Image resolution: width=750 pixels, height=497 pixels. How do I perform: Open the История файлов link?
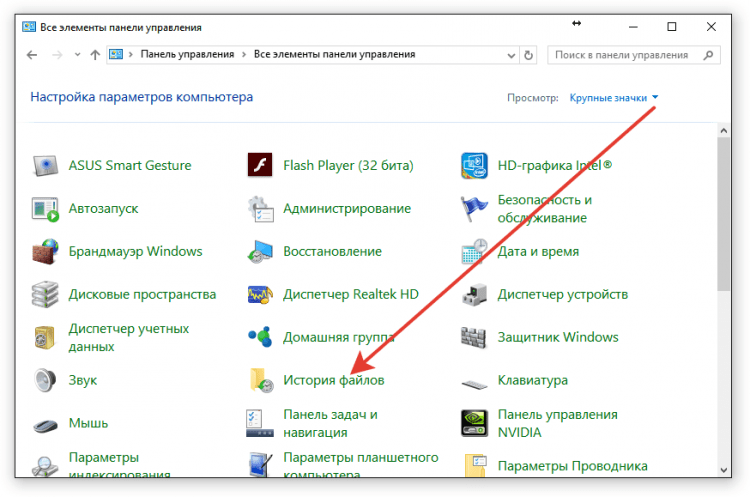pos(334,380)
